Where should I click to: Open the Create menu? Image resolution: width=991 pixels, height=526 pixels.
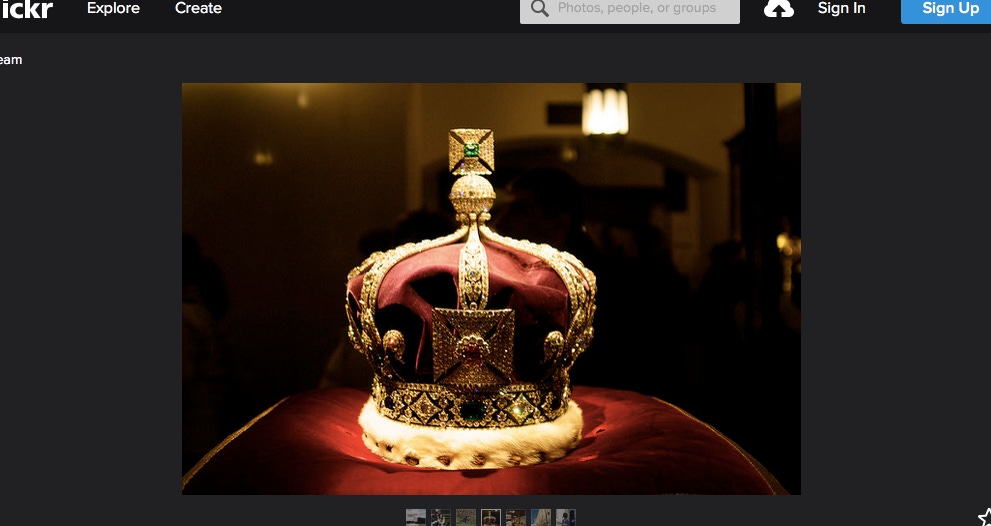(x=198, y=8)
